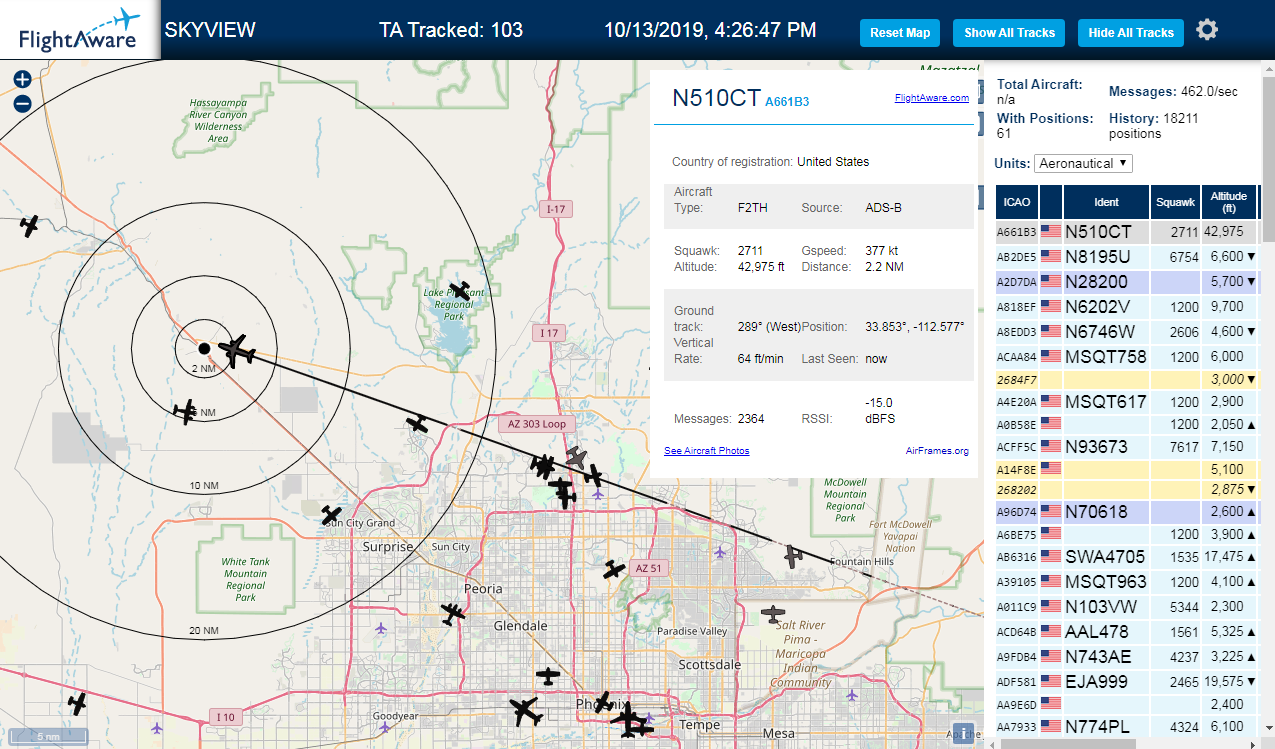Select the aircraft between Peoria and Glendale

coord(453,613)
